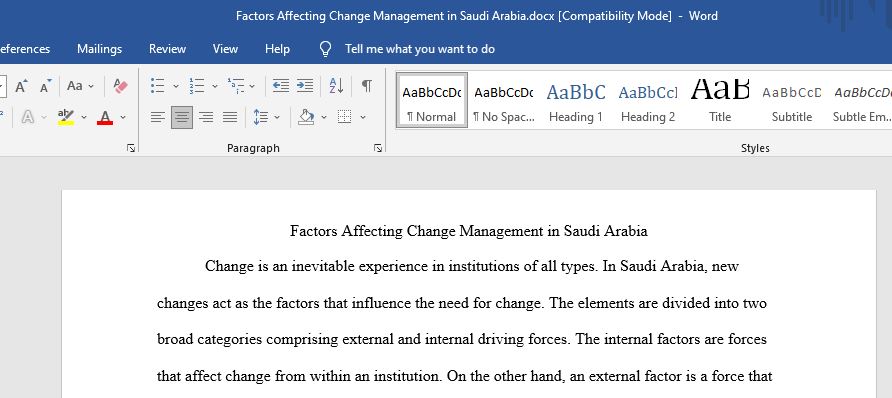The width and height of the screenshot is (892, 398).
Task: Open the borders dropdown arrow
Action: [x=362, y=117]
